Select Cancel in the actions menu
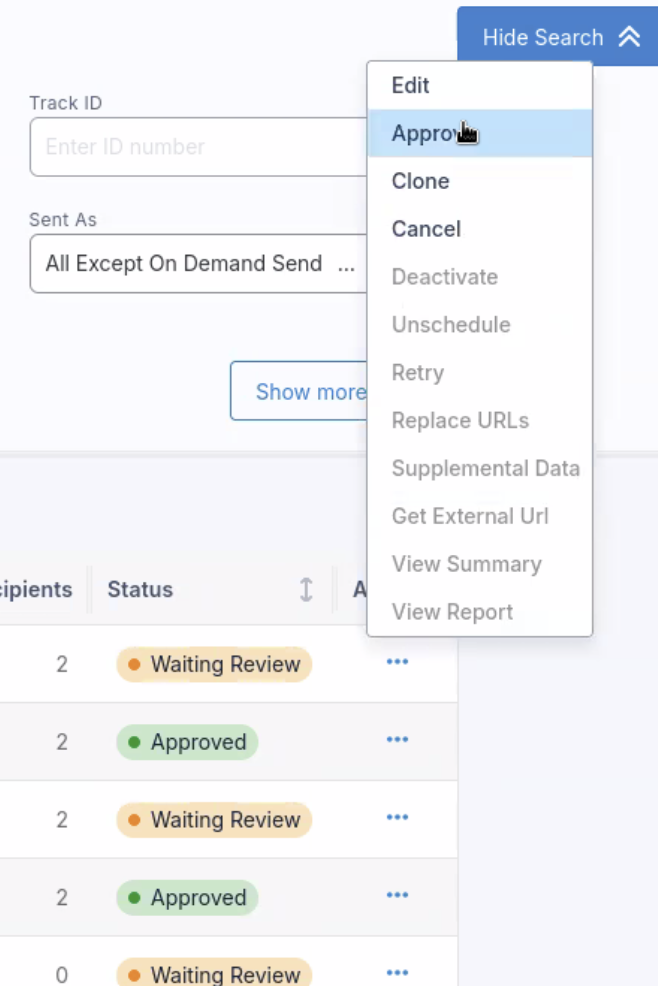 [x=426, y=230]
